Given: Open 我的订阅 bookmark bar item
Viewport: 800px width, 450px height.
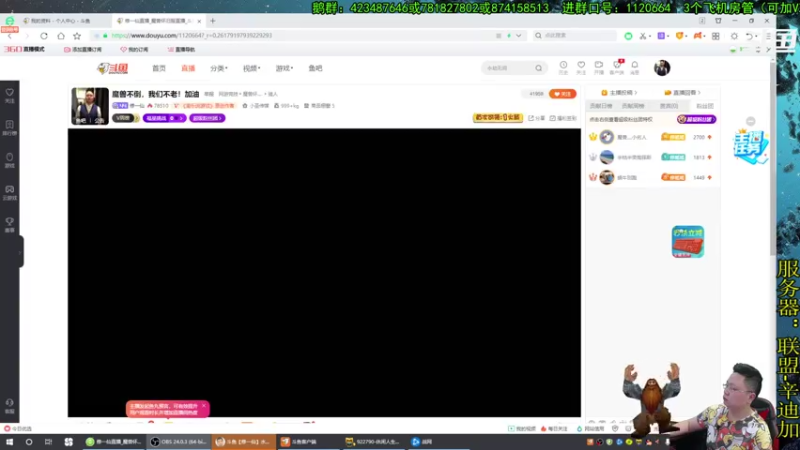Looking at the screenshot, I should (x=134, y=49).
